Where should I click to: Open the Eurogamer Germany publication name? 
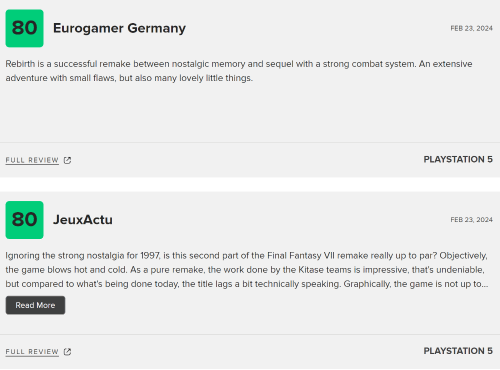[x=119, y=28]
